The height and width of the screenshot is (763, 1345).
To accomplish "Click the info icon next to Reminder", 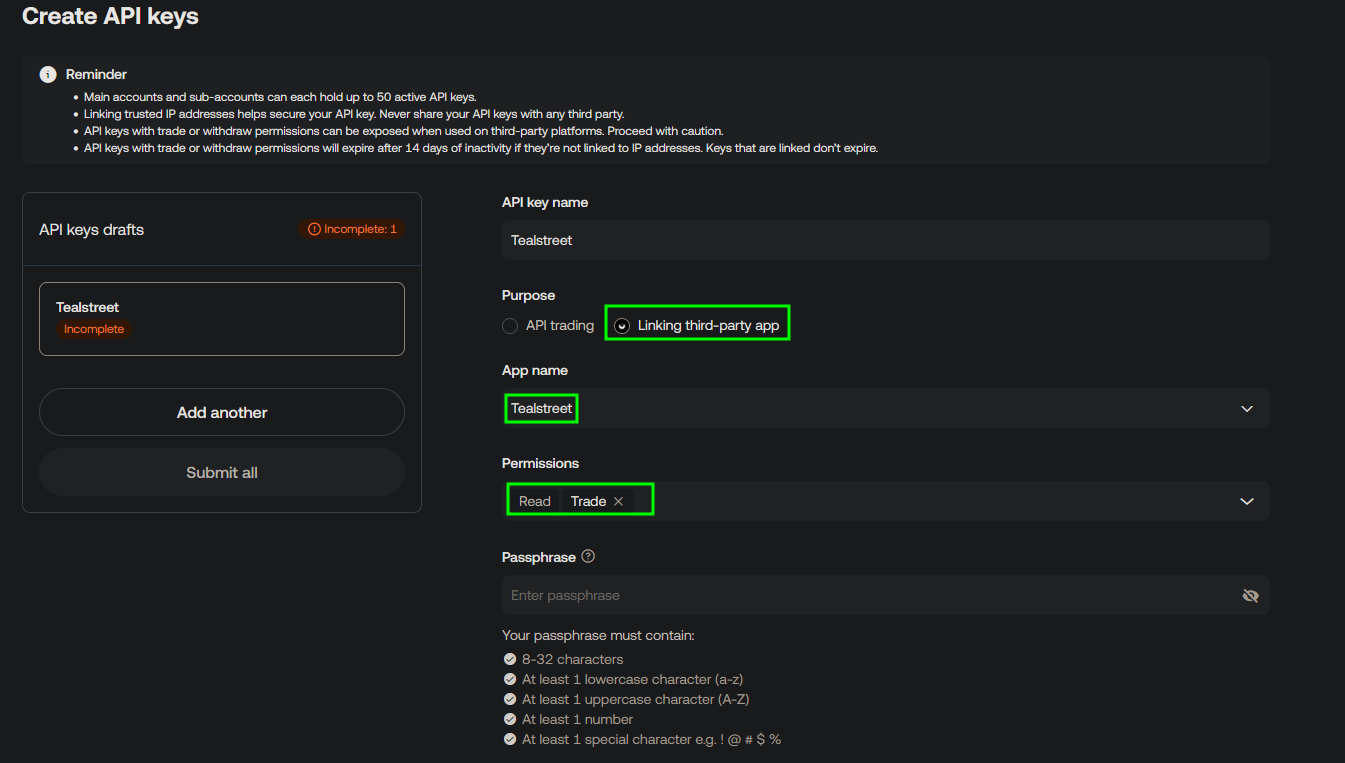I will (47, 74).
